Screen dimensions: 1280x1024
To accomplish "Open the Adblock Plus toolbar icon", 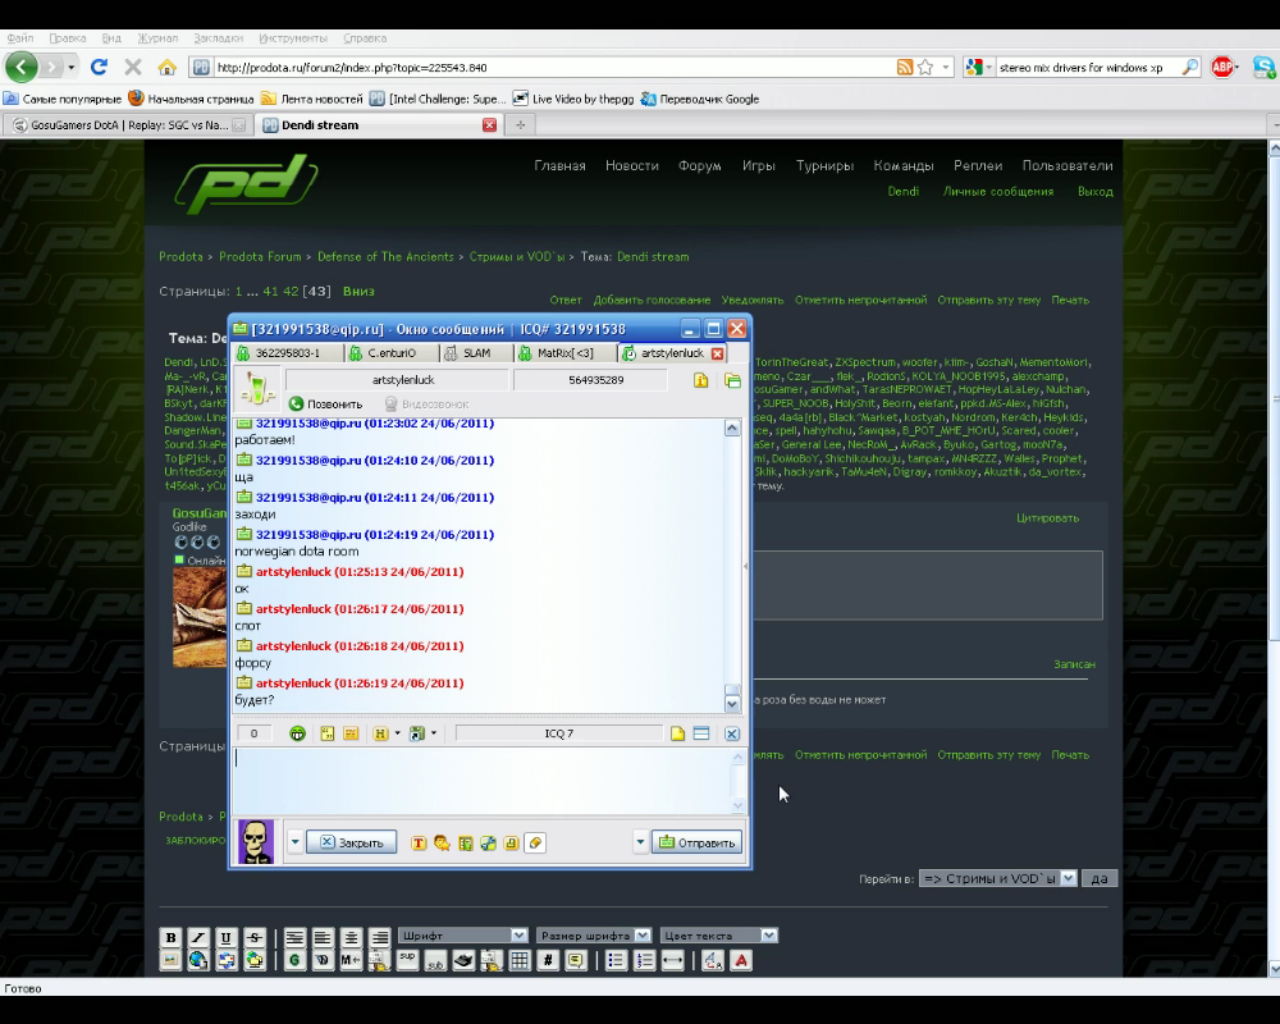I will click(x=1222, y=67).
